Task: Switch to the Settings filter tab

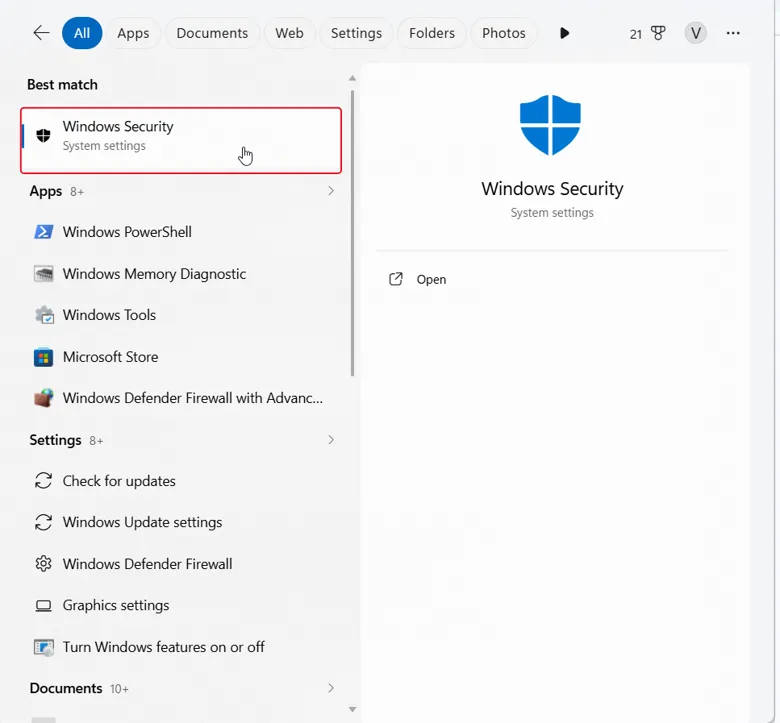Action: pyautogui.click(x=356, y=33)
